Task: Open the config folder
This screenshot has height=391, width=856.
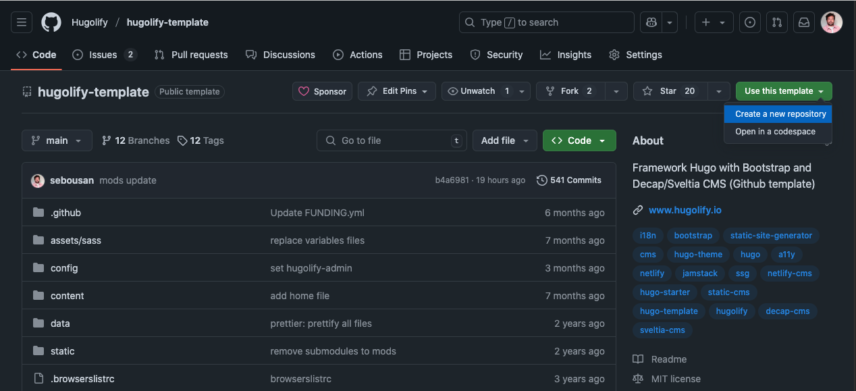Action: 64,268
